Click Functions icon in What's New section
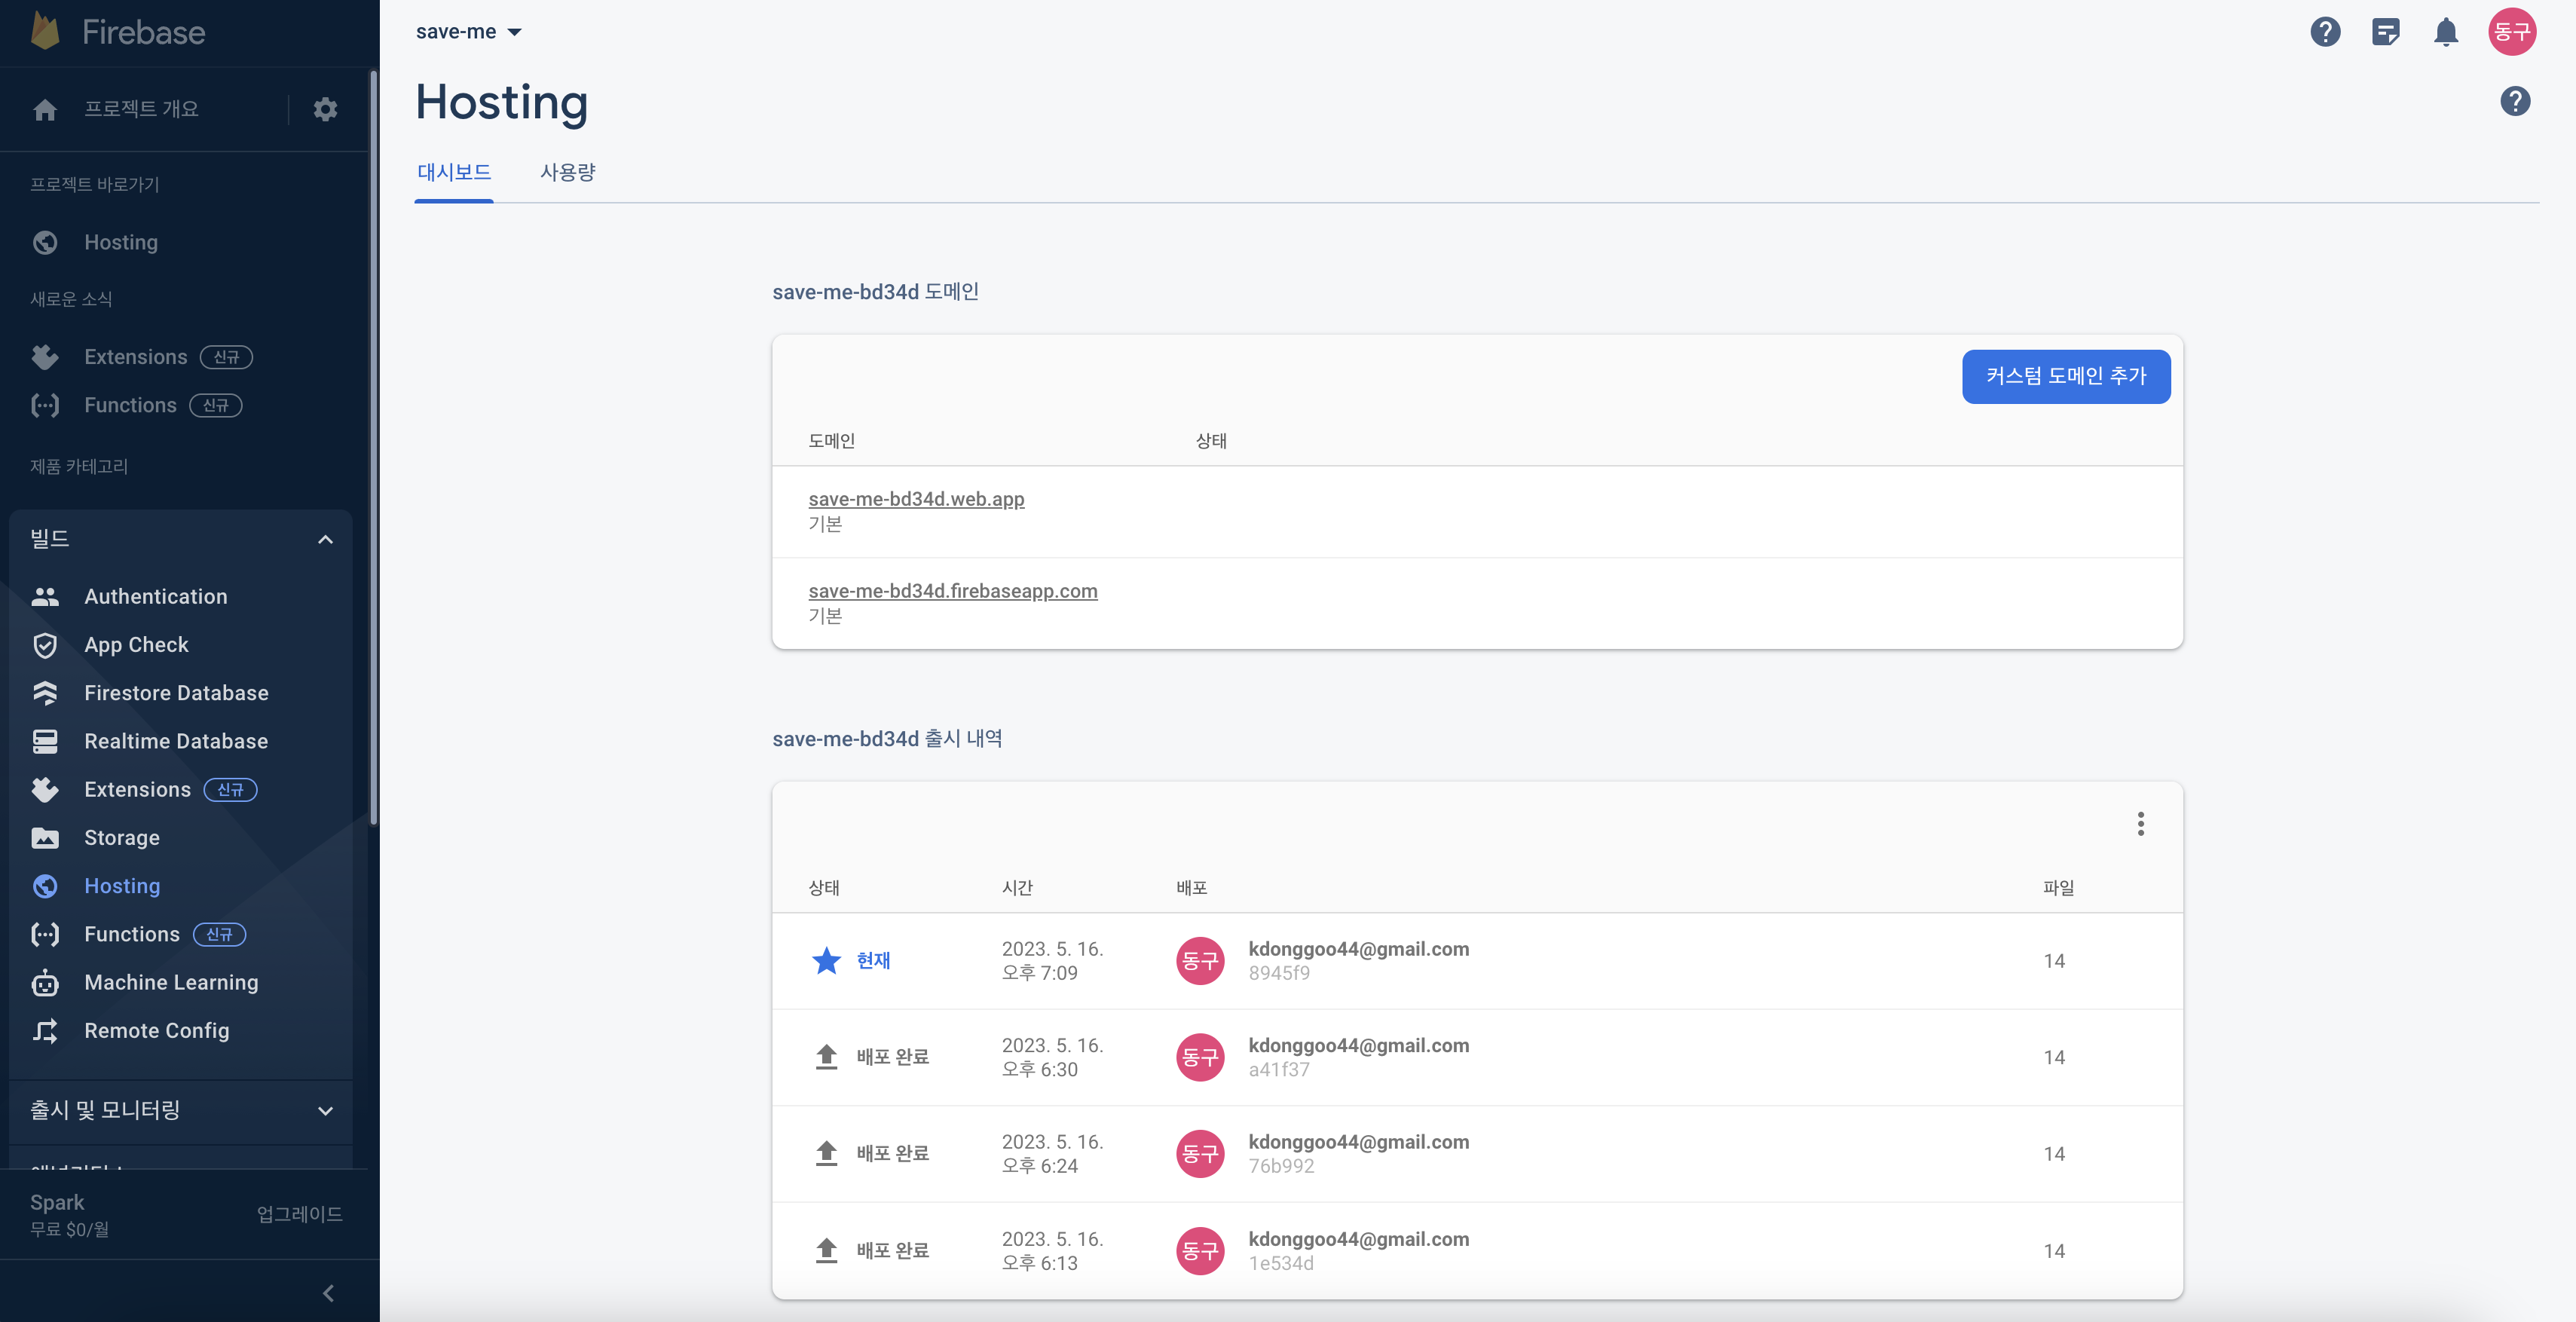 pyautogui.click(x=45, y=405)
